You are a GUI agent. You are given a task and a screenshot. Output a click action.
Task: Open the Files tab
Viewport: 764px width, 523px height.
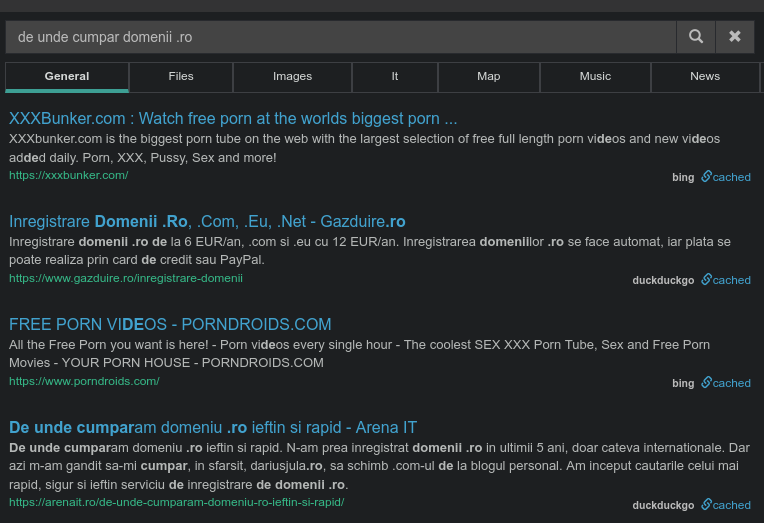pos(181,77)
